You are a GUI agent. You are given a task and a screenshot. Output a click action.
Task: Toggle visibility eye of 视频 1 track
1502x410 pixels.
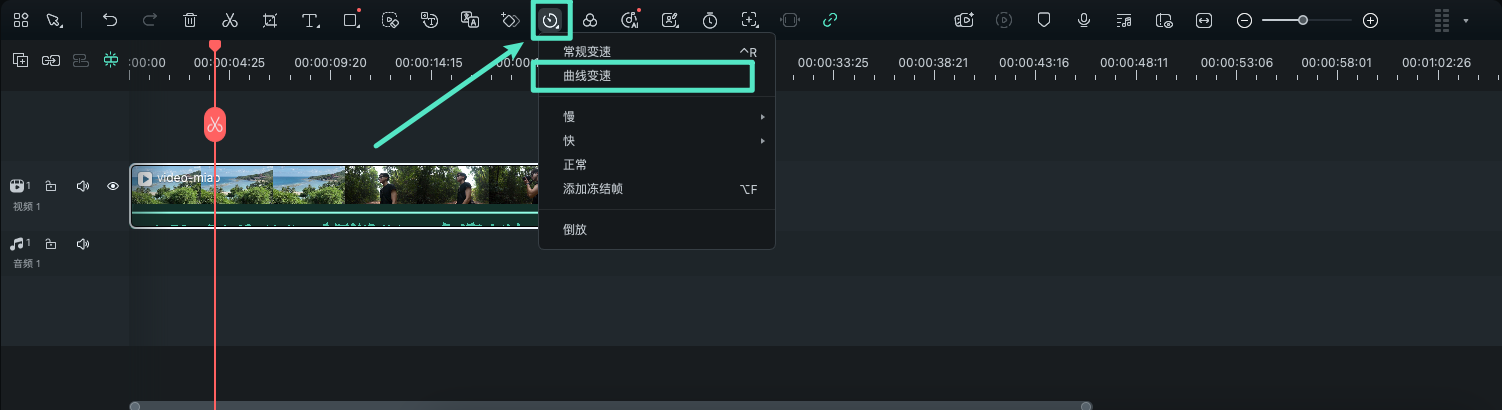pos(113,186)
